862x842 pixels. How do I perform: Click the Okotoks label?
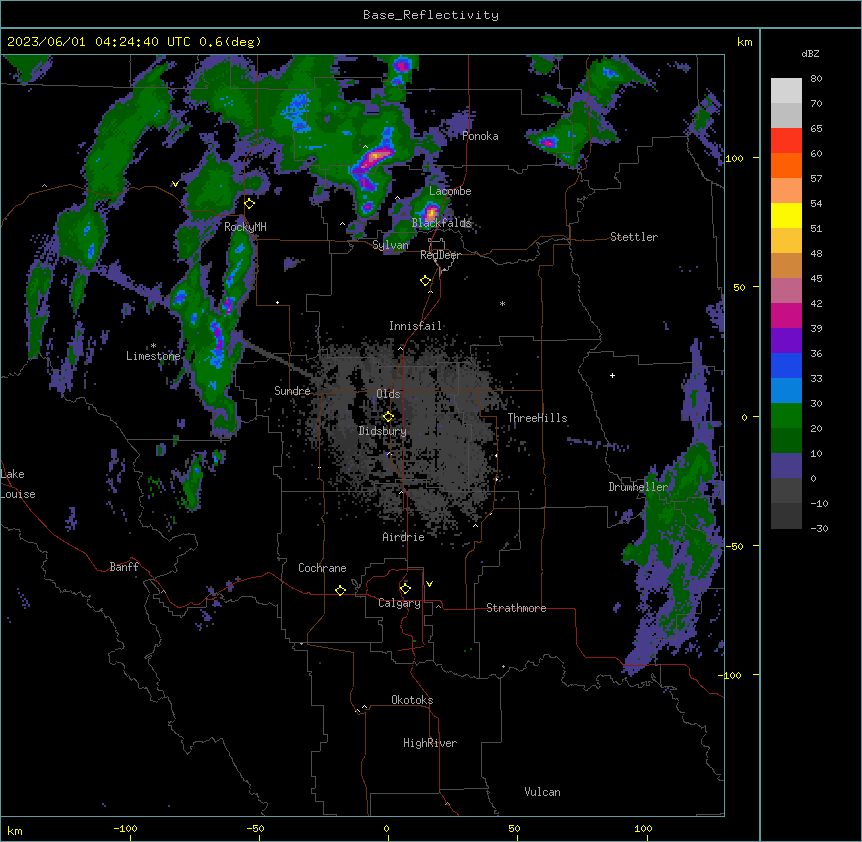pyautogui.click(x=412, y=700)
